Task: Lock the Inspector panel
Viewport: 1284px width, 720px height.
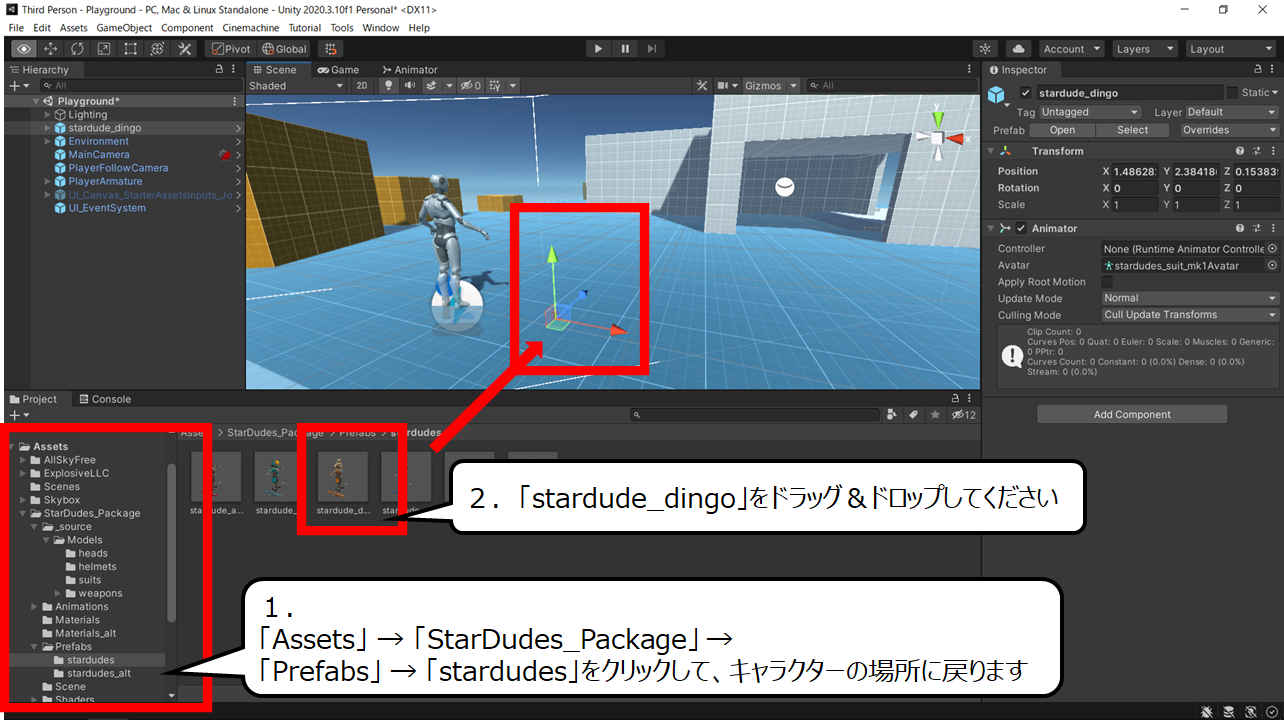Action: [x=1259, y=70]
